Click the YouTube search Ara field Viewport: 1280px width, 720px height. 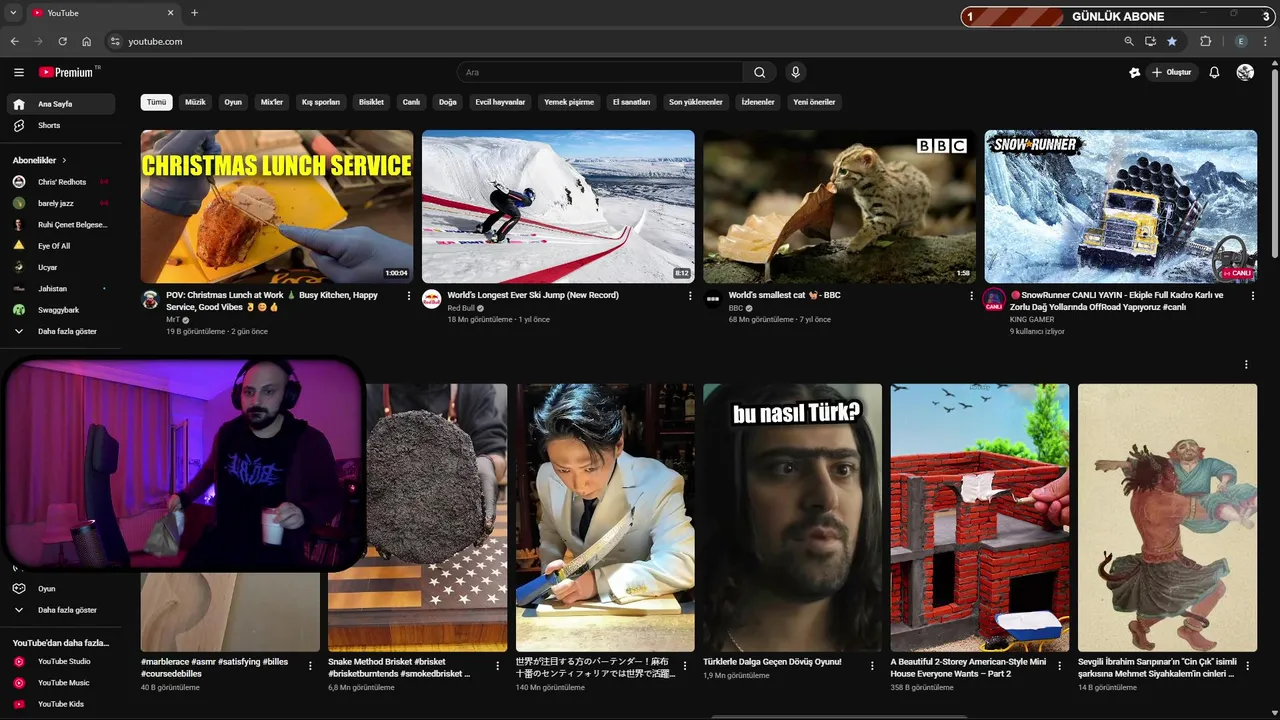(600, 72)
